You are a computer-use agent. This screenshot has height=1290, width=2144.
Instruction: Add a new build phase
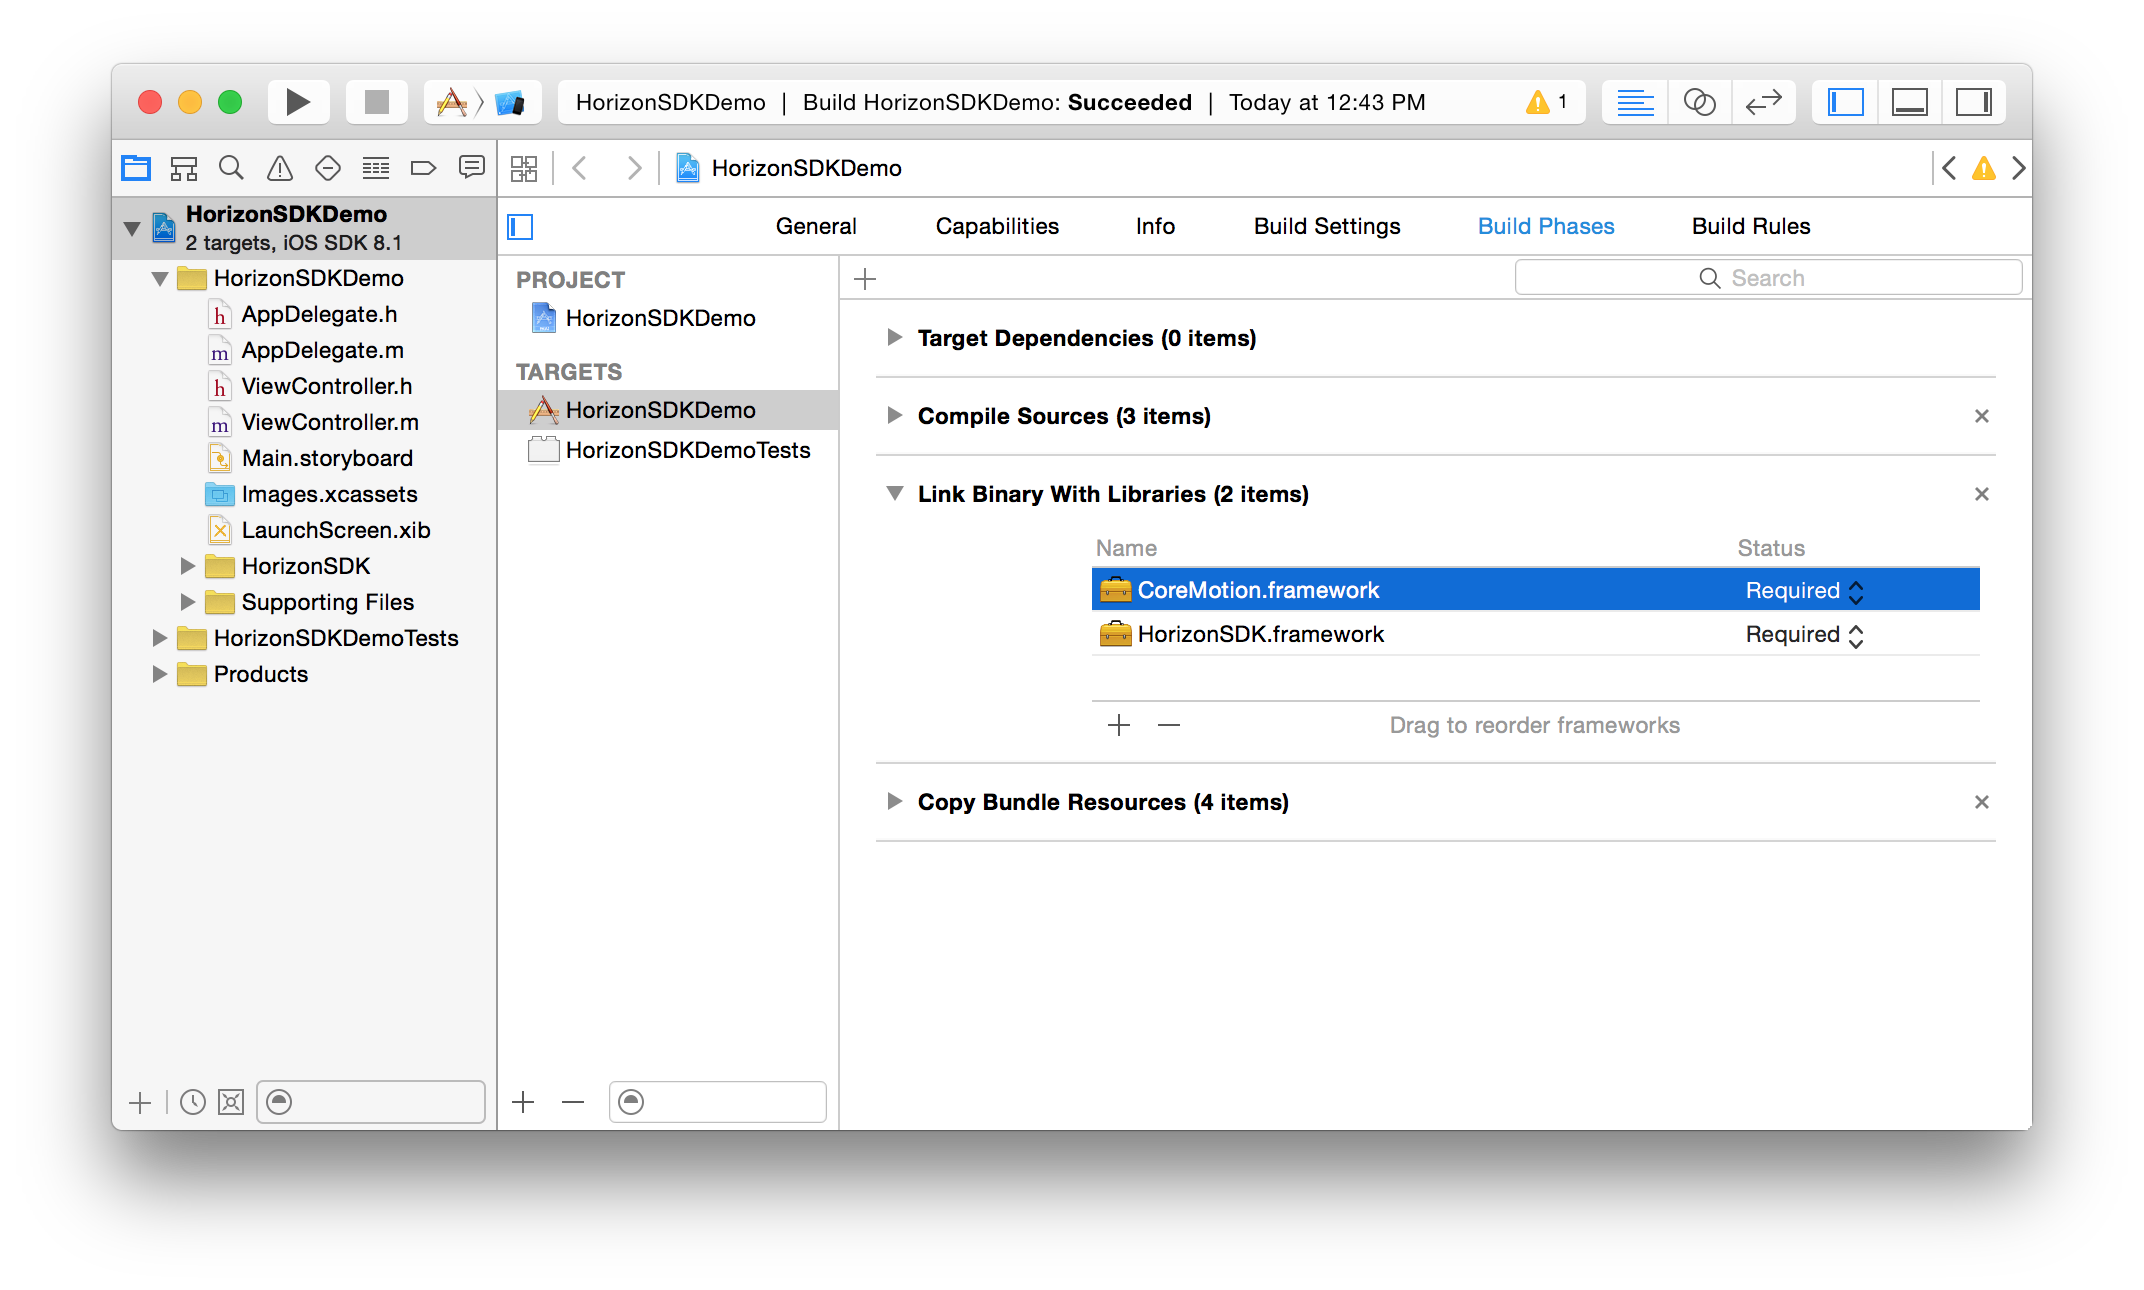(865, 279)
